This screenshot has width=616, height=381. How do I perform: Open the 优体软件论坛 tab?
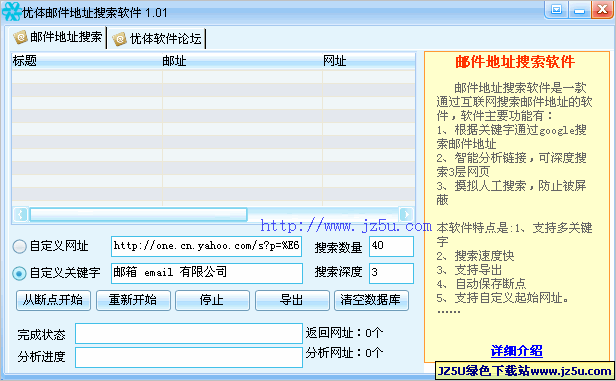pos(157,39)
